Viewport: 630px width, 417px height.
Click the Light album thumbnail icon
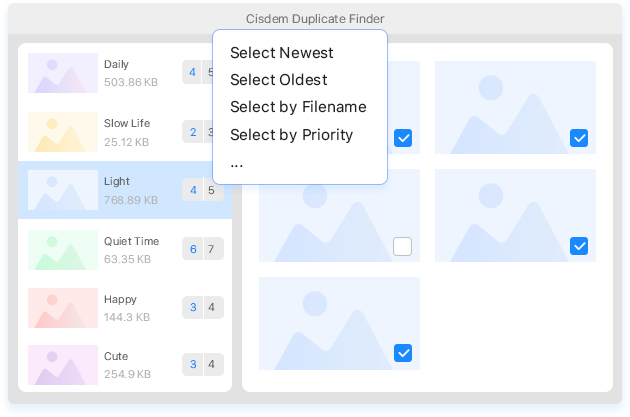[62, 190]
